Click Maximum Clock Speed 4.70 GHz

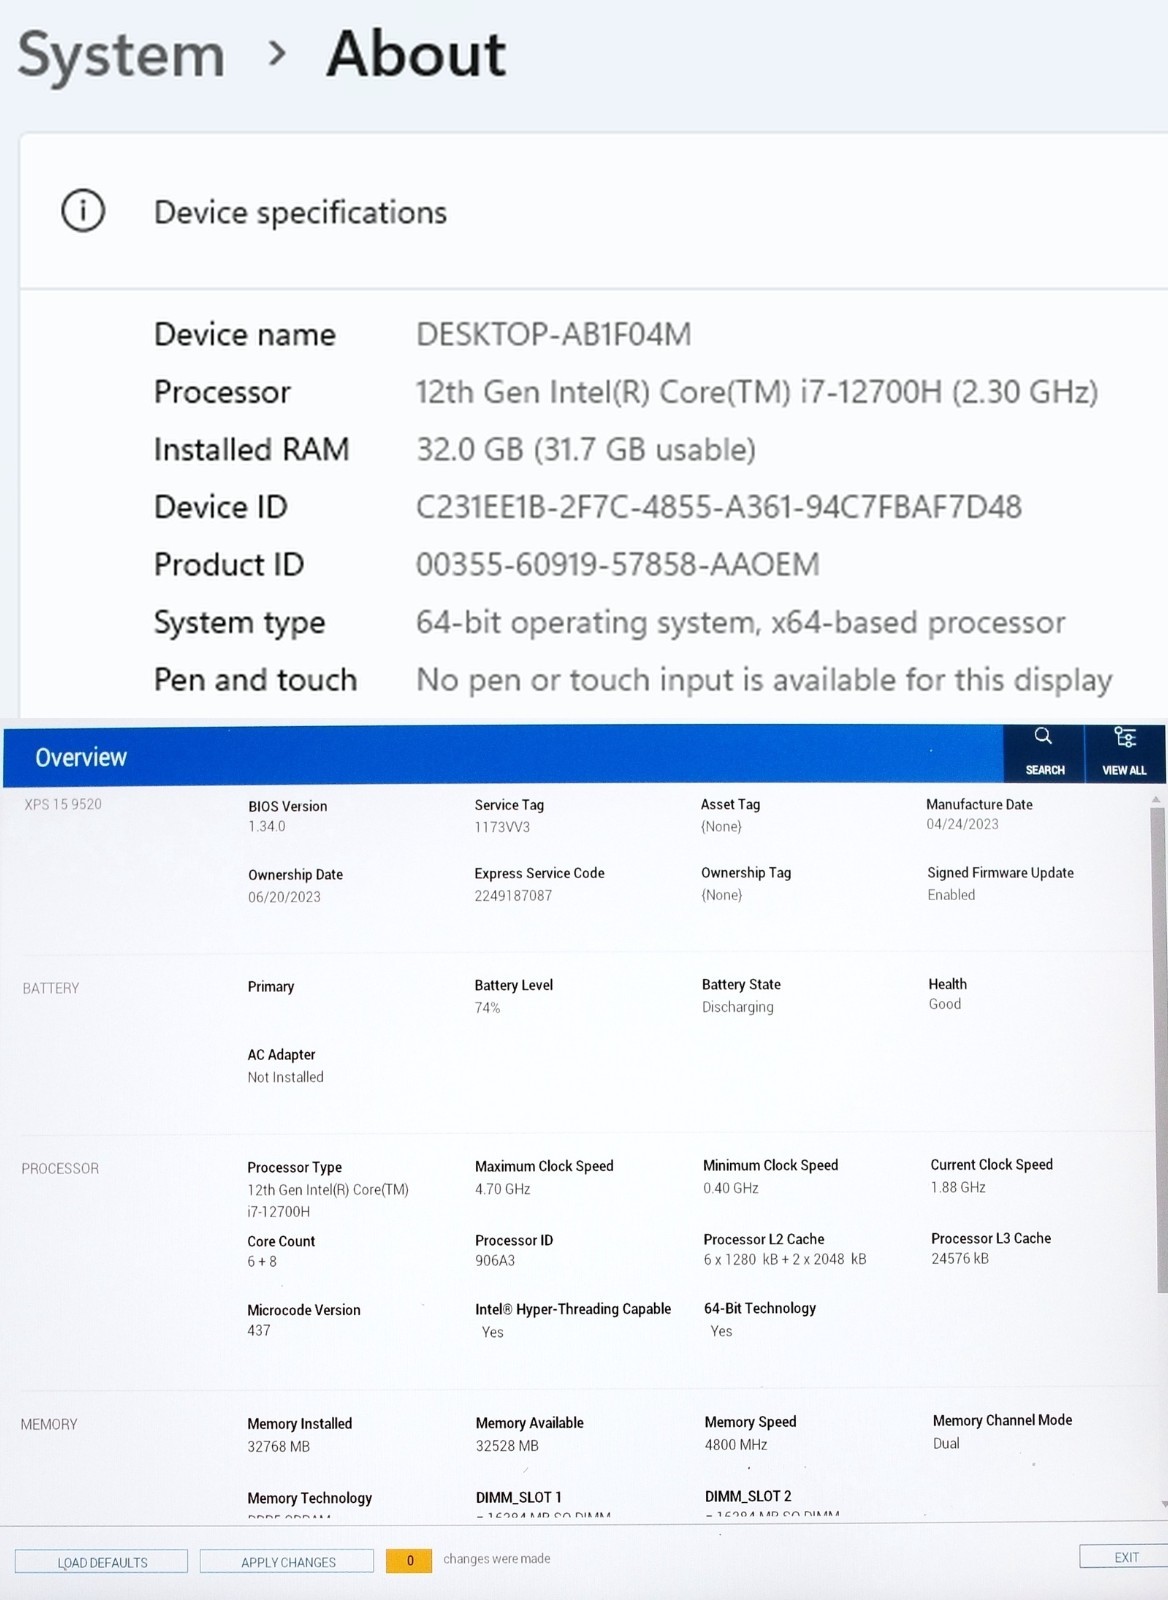click(503, 1189)
